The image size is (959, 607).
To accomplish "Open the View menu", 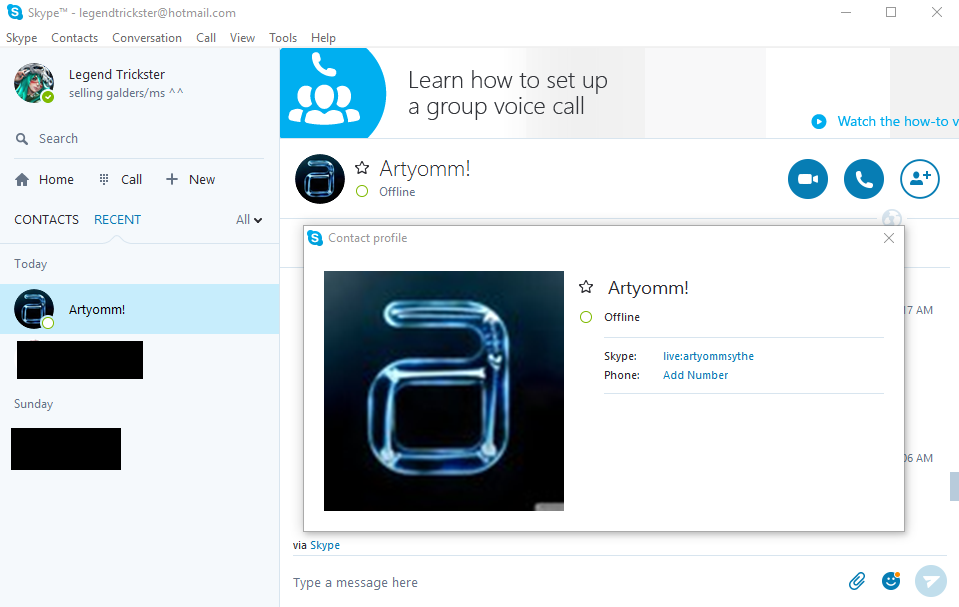I will click(x=242, y=38).
